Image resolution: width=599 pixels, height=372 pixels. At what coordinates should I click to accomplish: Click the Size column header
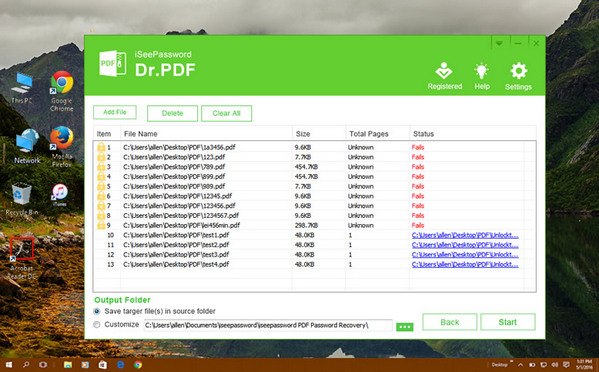click(x=319, y=134)
